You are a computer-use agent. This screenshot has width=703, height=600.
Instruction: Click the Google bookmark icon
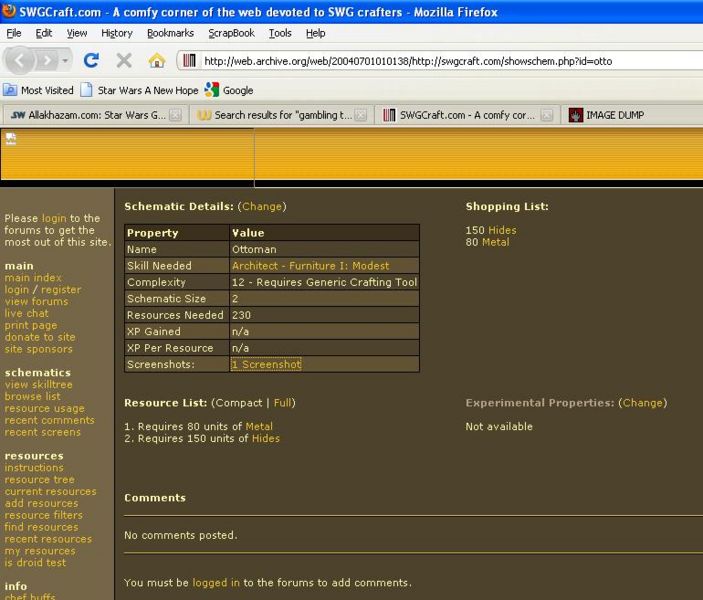[212, 90]
